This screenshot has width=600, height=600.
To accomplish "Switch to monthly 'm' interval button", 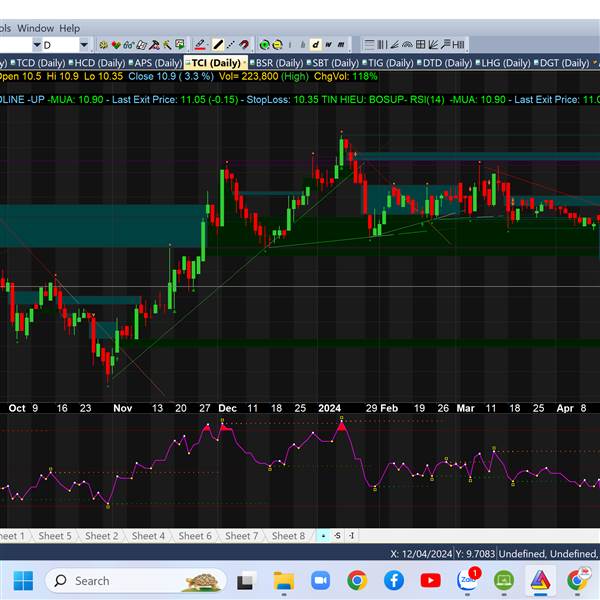I will (341, 45).
